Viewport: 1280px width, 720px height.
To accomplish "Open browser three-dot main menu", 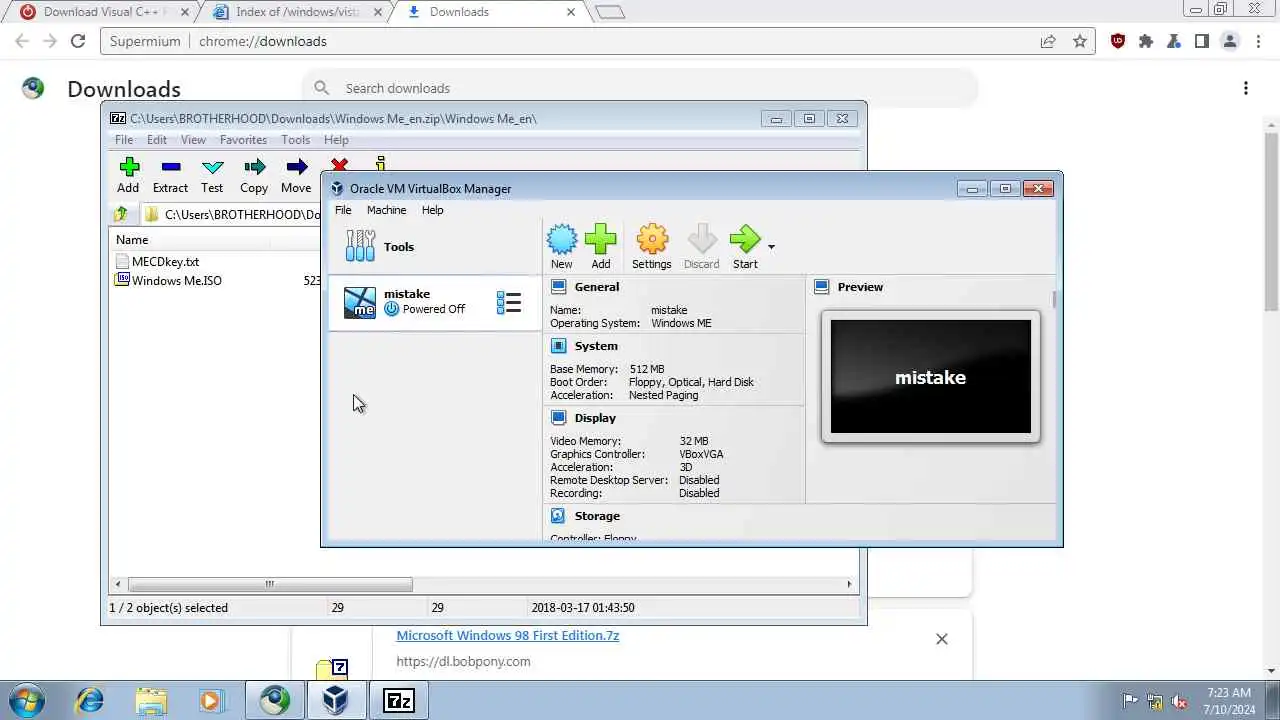I will coord(1258,41).
